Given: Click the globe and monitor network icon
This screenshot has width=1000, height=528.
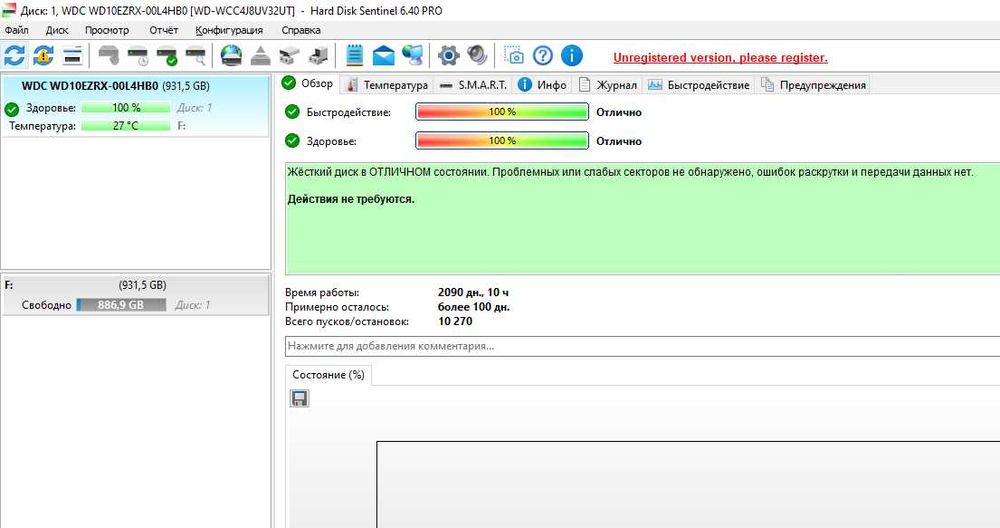Looking at the screenshot, I should click(413, 56).
